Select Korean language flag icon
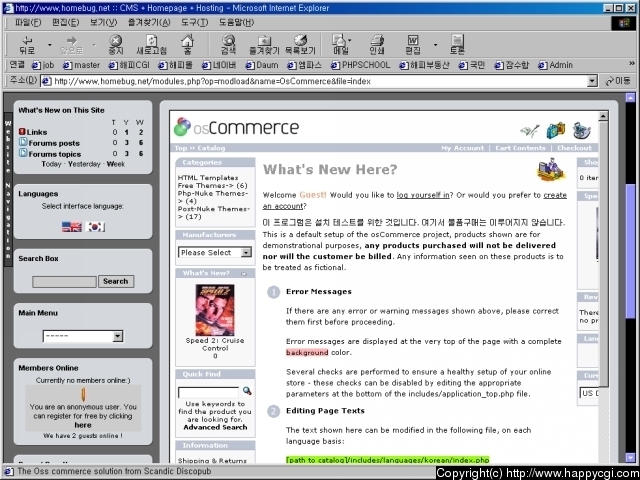 click(95, 227)
